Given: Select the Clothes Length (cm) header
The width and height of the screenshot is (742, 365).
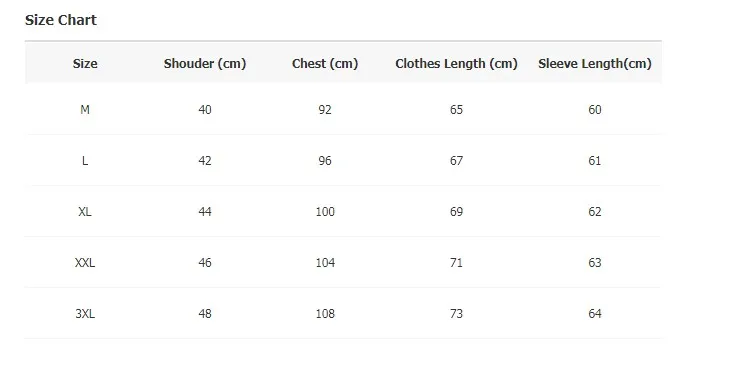Looking at the screenshot, I should pos(456,63).
